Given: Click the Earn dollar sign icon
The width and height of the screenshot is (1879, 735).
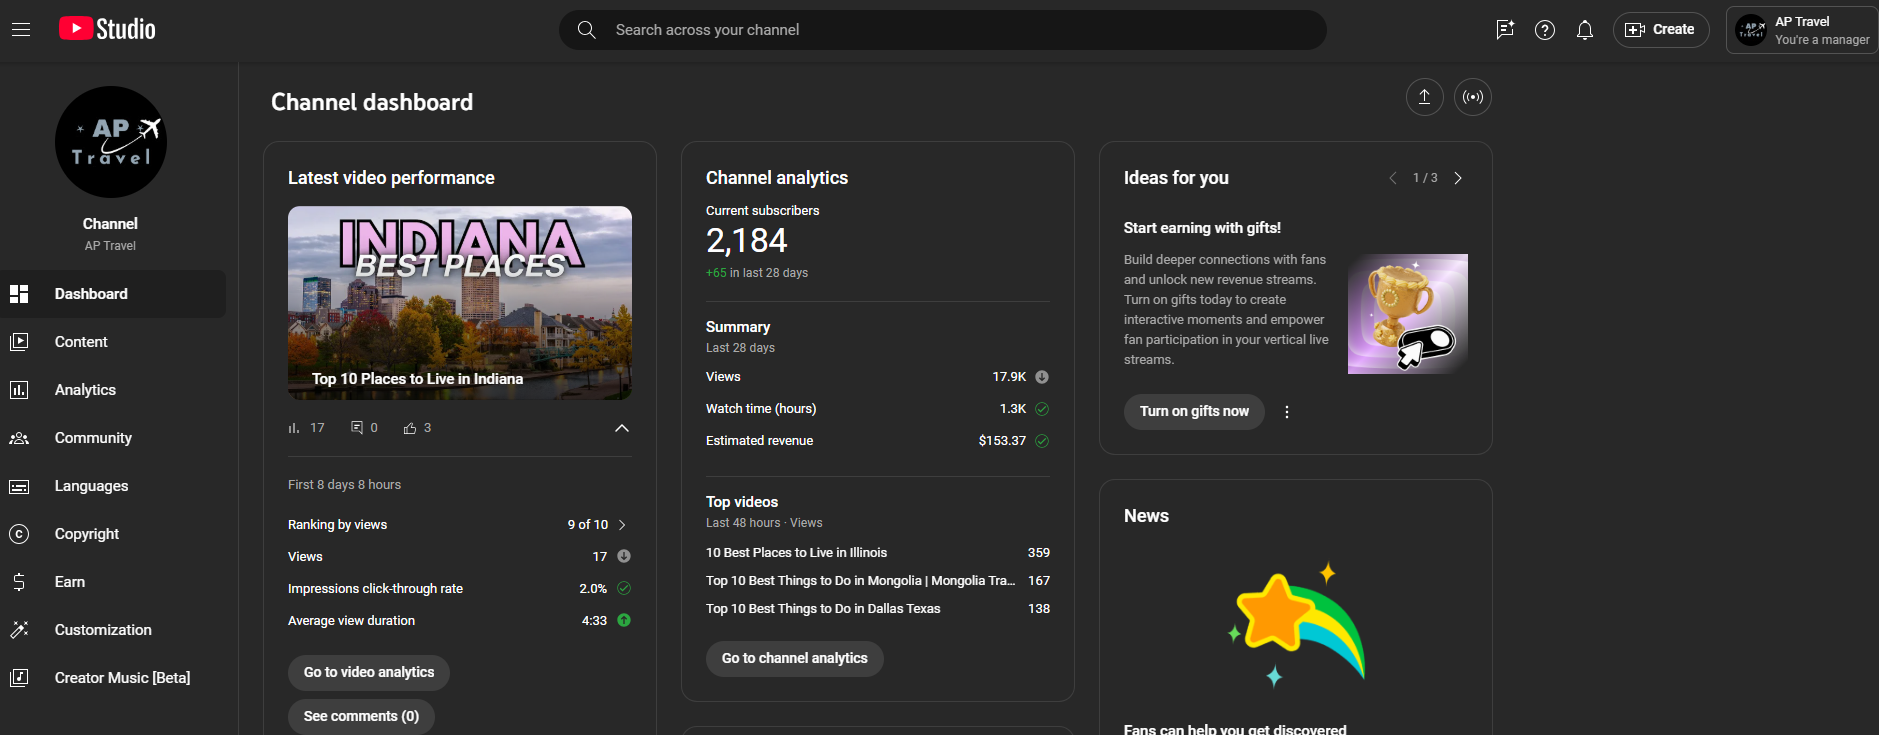Looking at the screenshot, I should coord(19,582).
